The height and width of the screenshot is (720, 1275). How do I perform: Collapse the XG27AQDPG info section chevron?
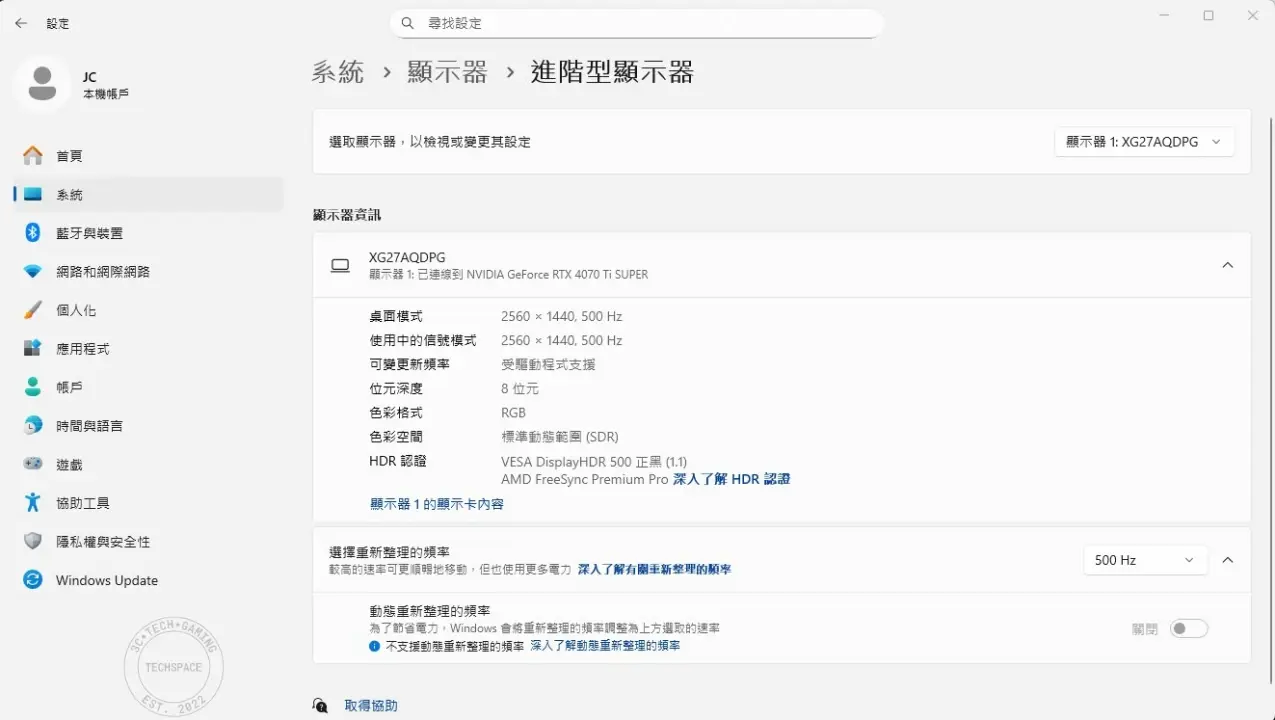(1228, 265)
